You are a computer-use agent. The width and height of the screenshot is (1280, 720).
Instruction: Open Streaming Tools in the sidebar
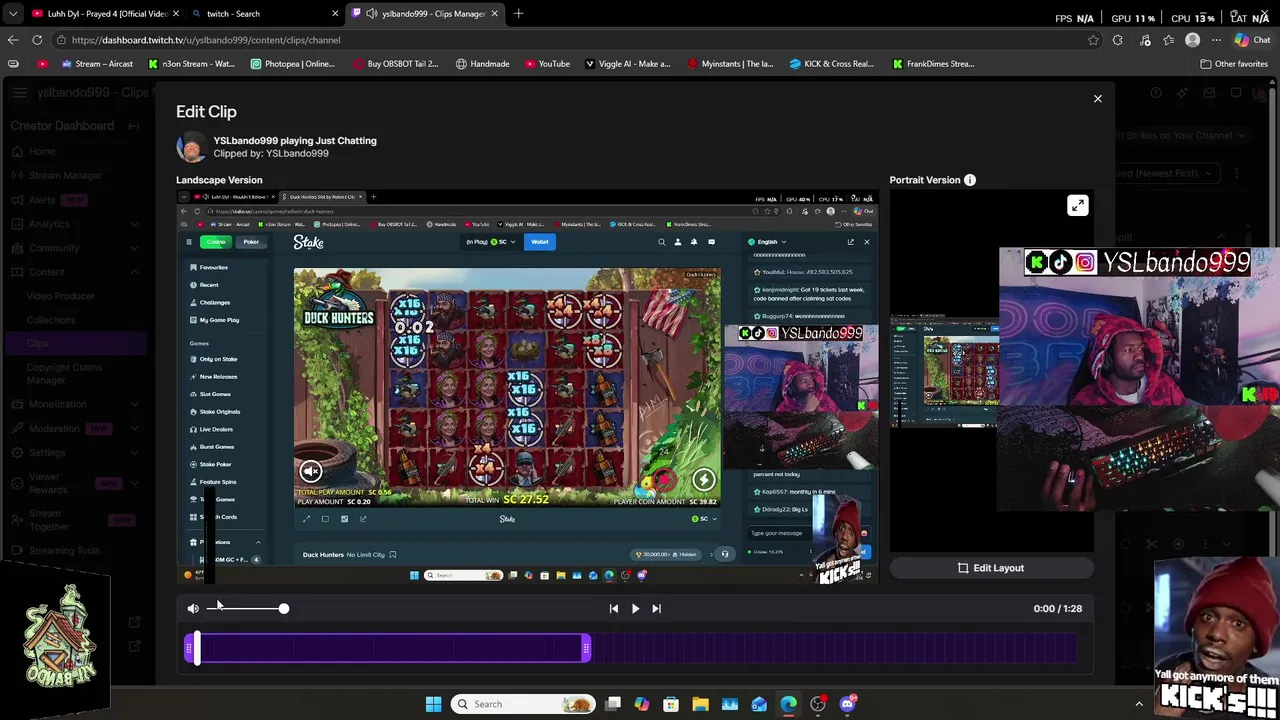click(64, 551)
